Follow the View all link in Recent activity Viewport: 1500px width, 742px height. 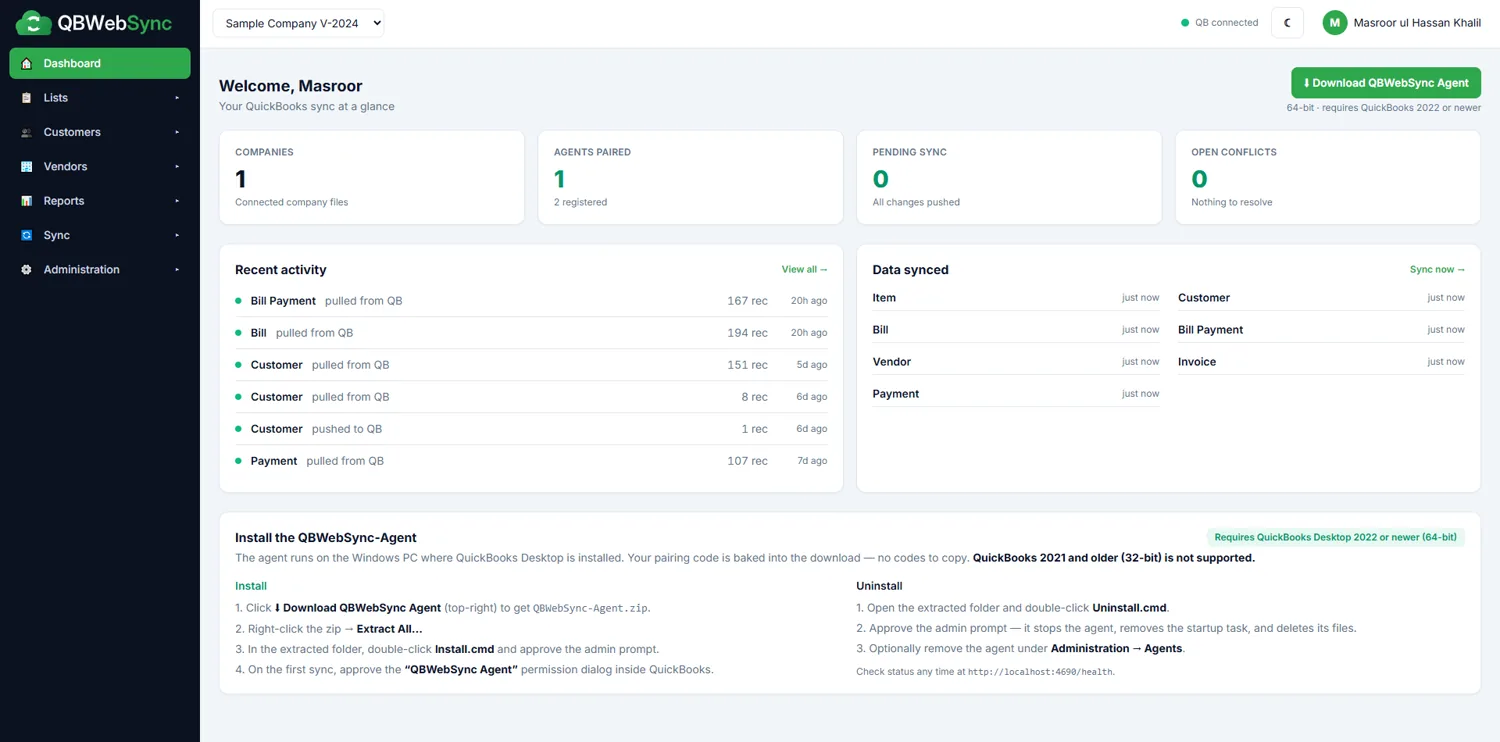804,269
